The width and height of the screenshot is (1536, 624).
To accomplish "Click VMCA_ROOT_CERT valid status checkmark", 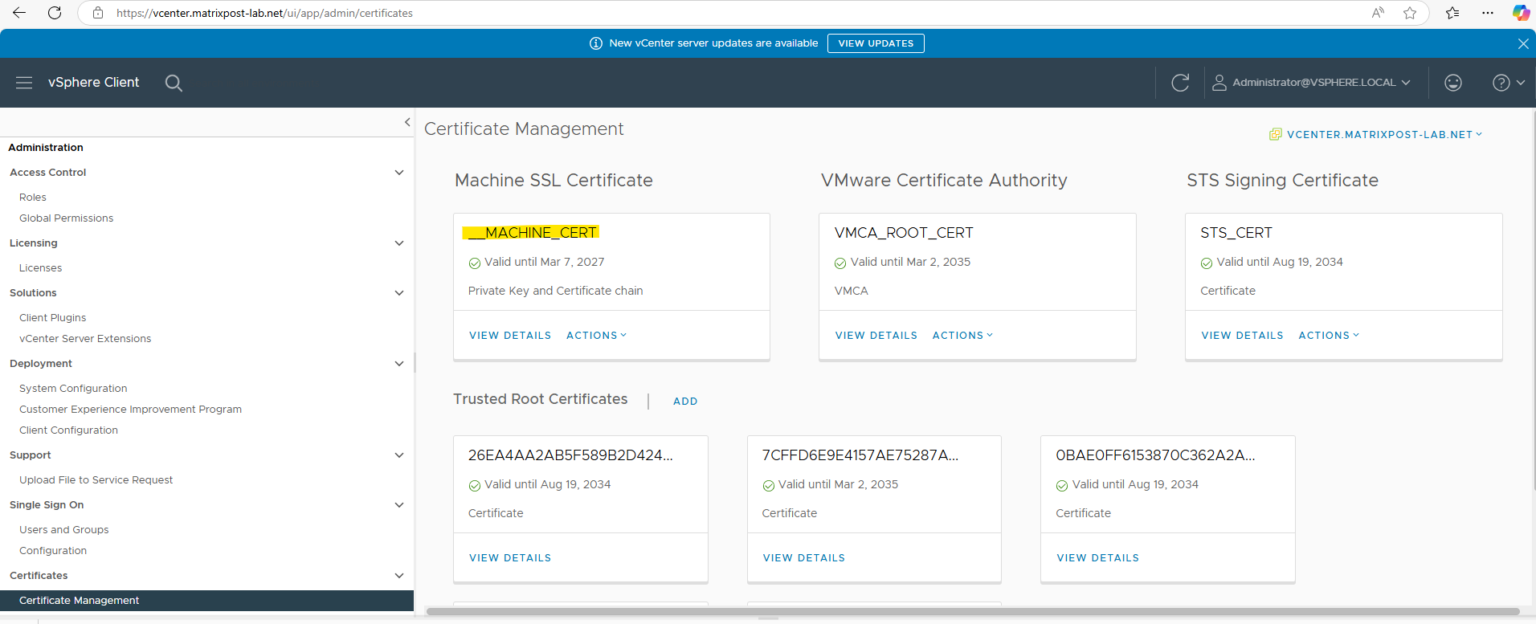I will click(841, 263).
